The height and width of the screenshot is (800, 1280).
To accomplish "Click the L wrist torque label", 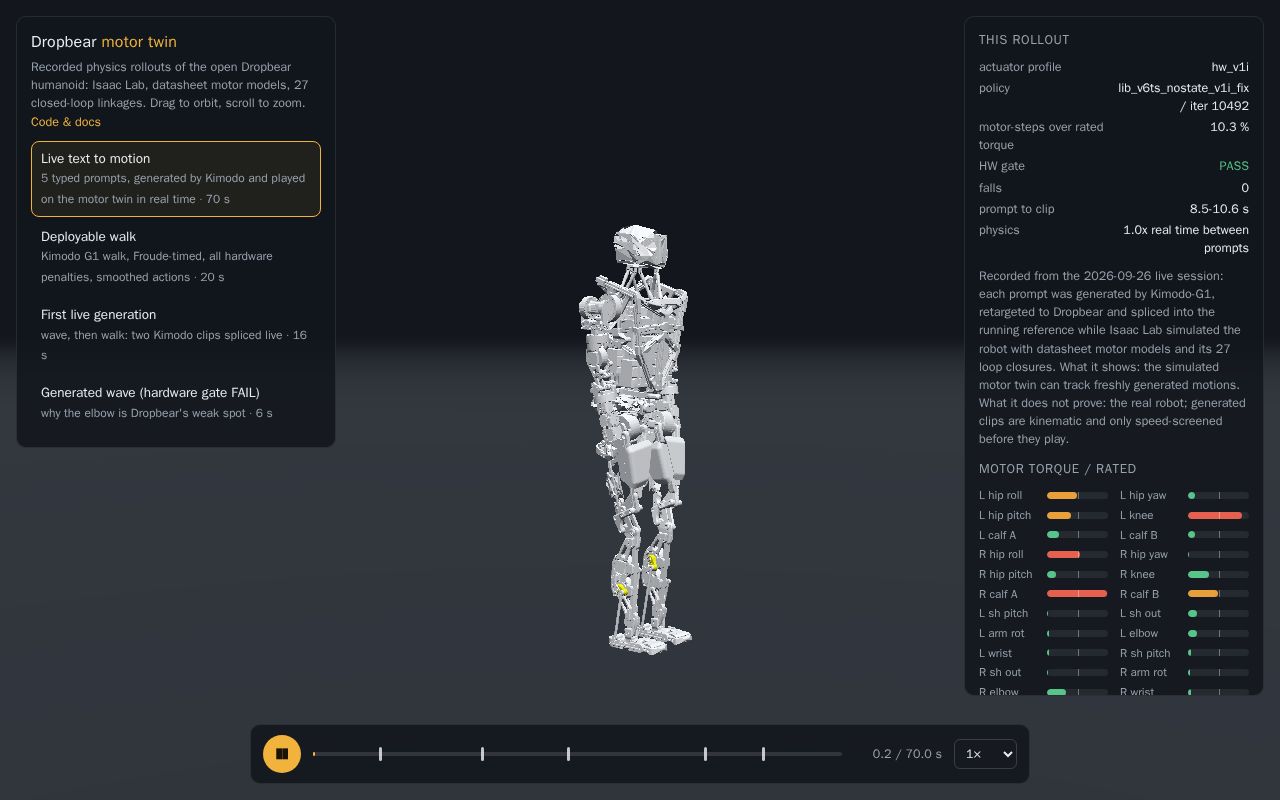I will coord(995,653).
